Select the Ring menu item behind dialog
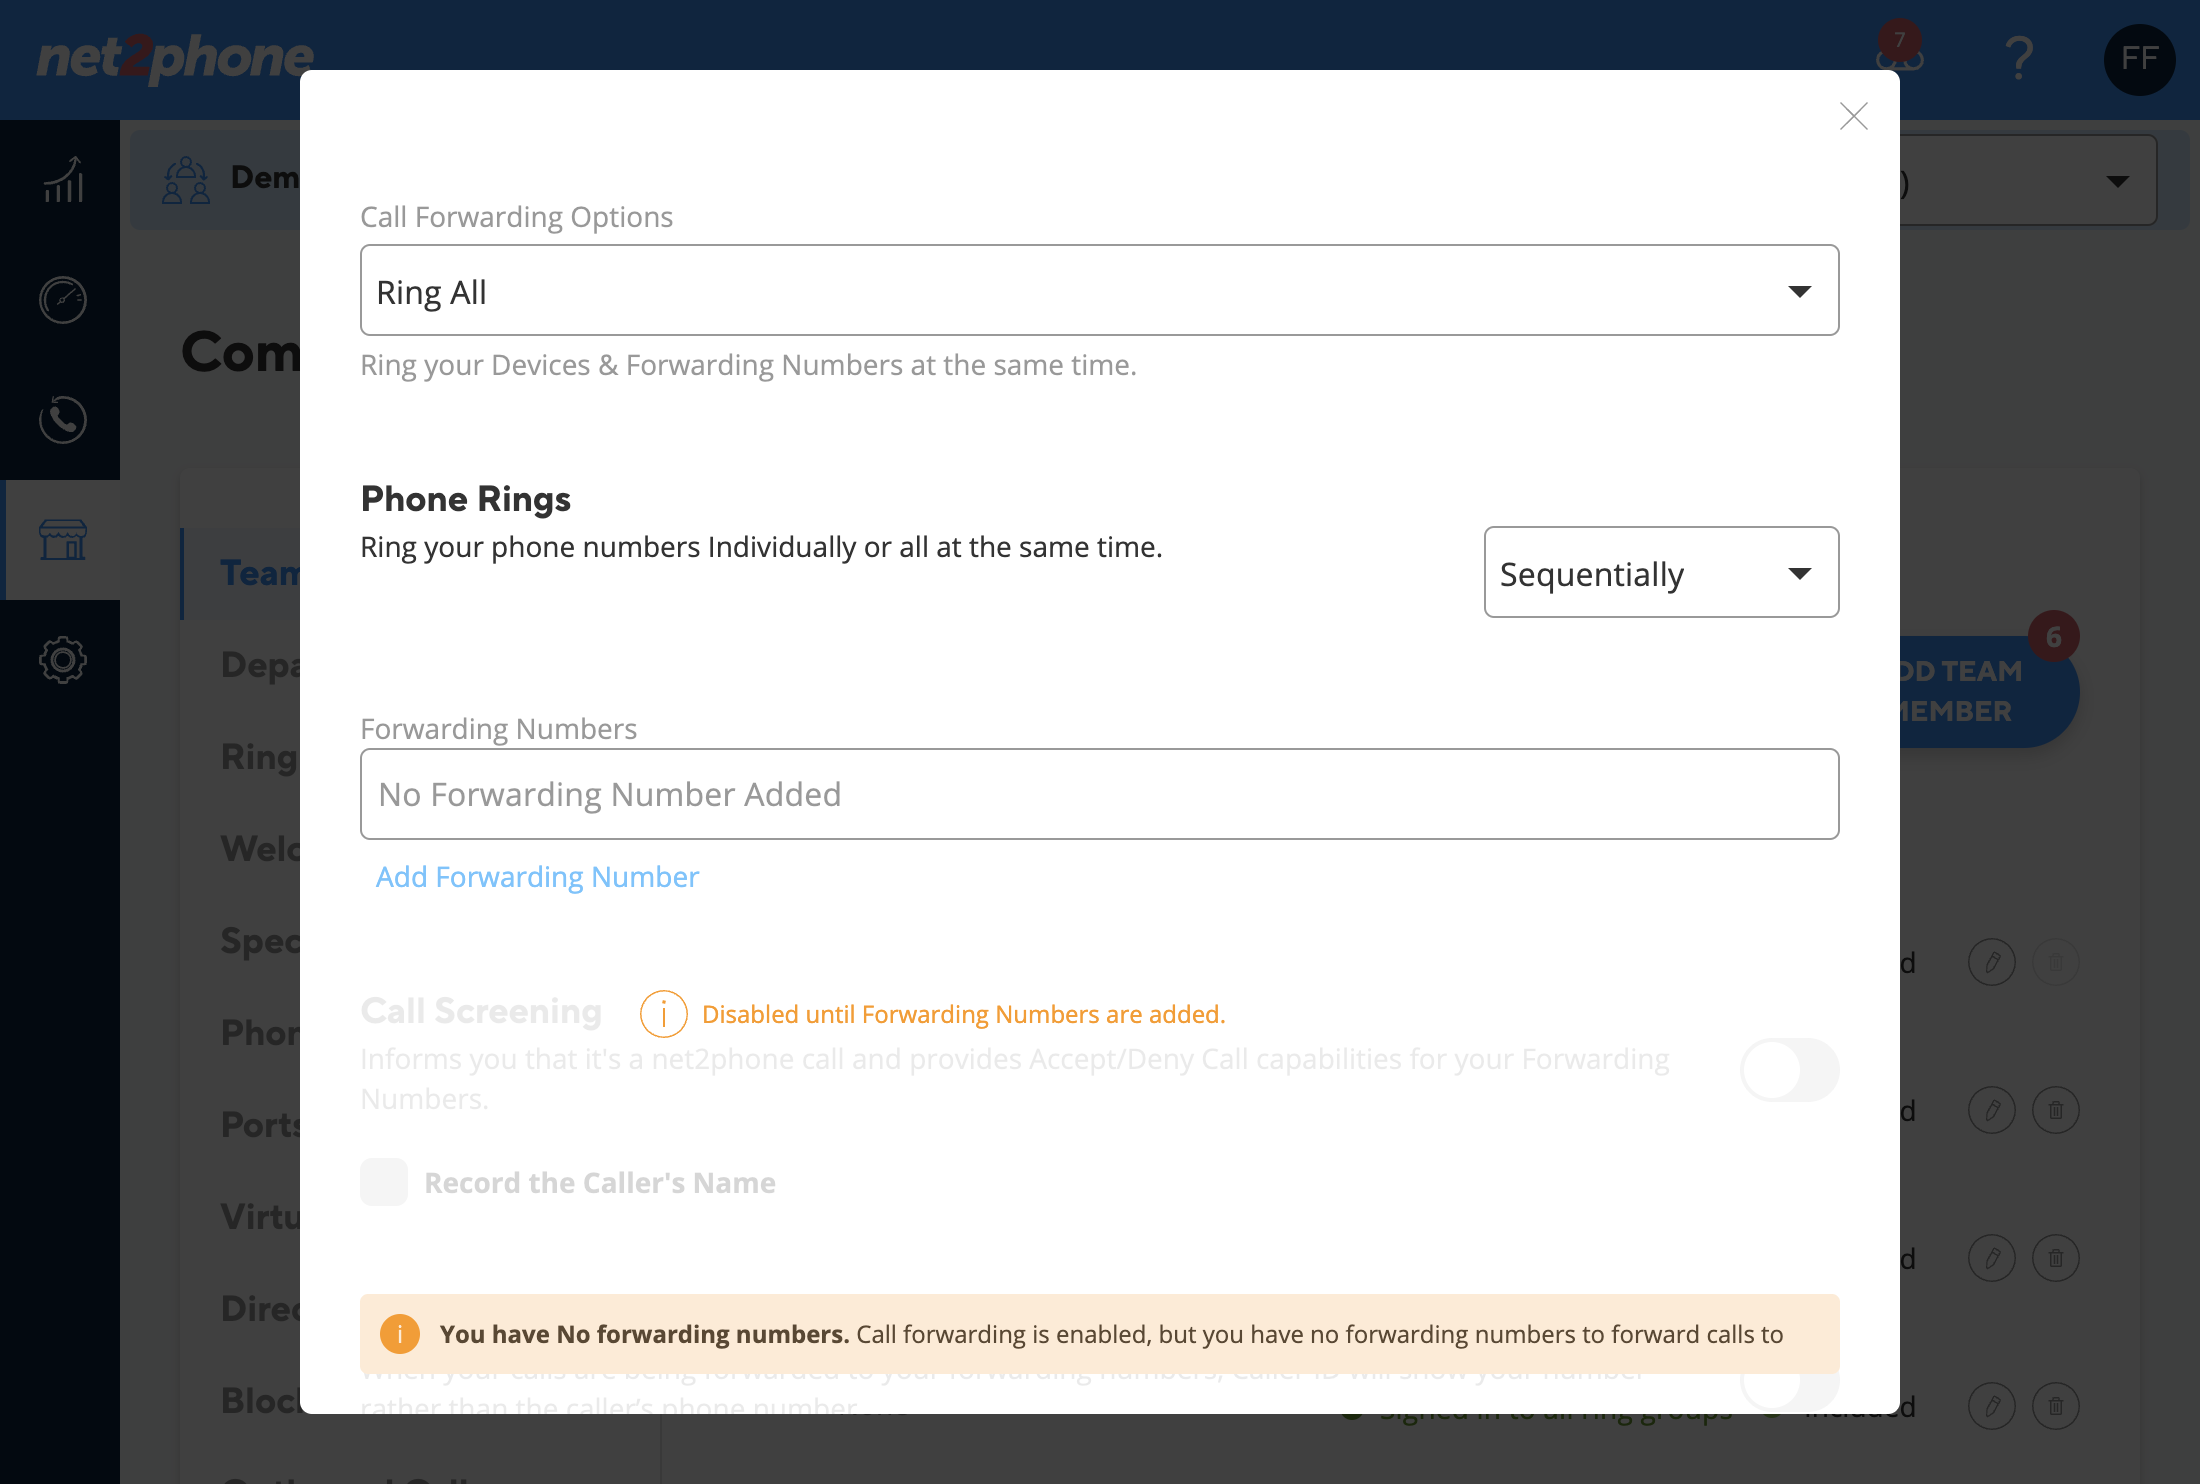2200x1484 pixels. [x=259, y=757]
